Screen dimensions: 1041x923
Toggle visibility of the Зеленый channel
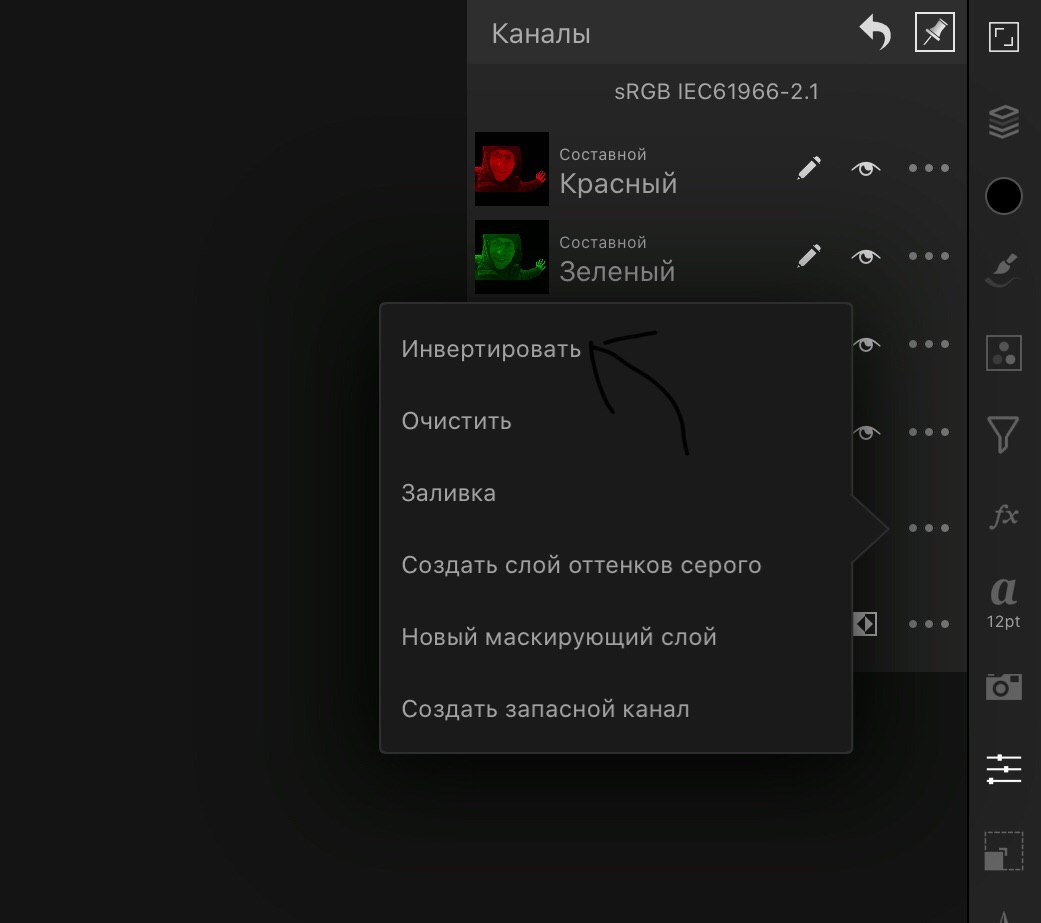866,256
